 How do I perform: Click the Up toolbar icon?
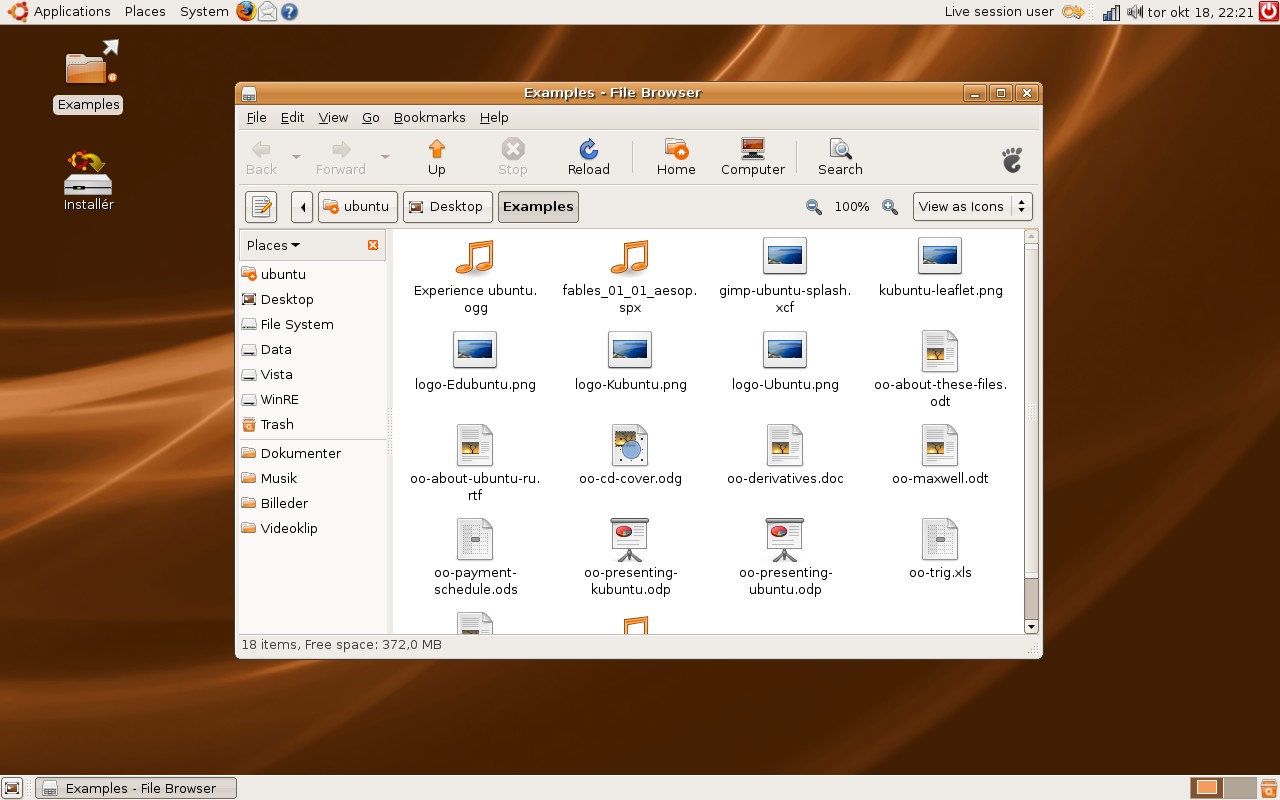click(x=436, y=157)
